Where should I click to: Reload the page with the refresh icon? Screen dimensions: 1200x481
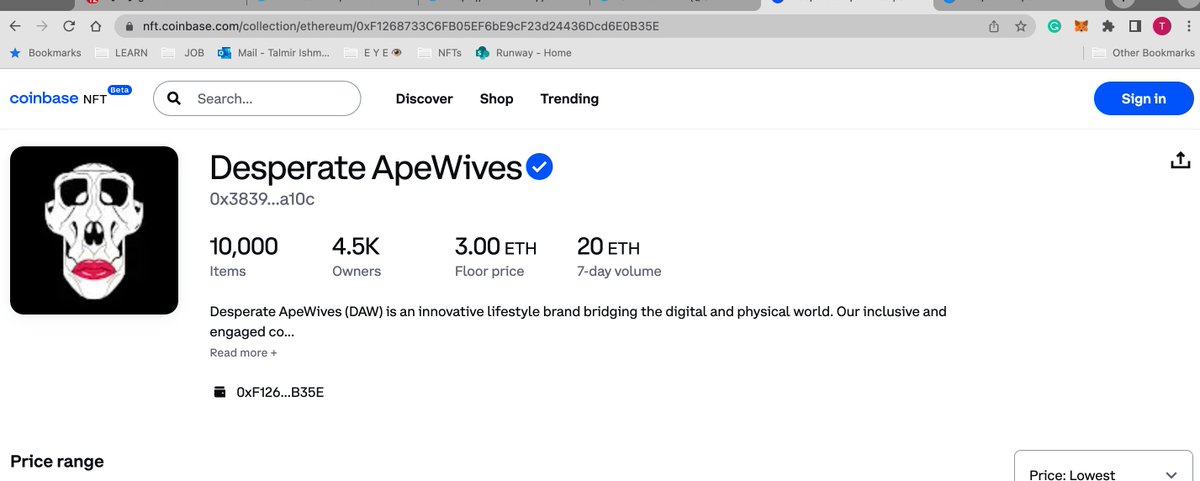[68, 26]
